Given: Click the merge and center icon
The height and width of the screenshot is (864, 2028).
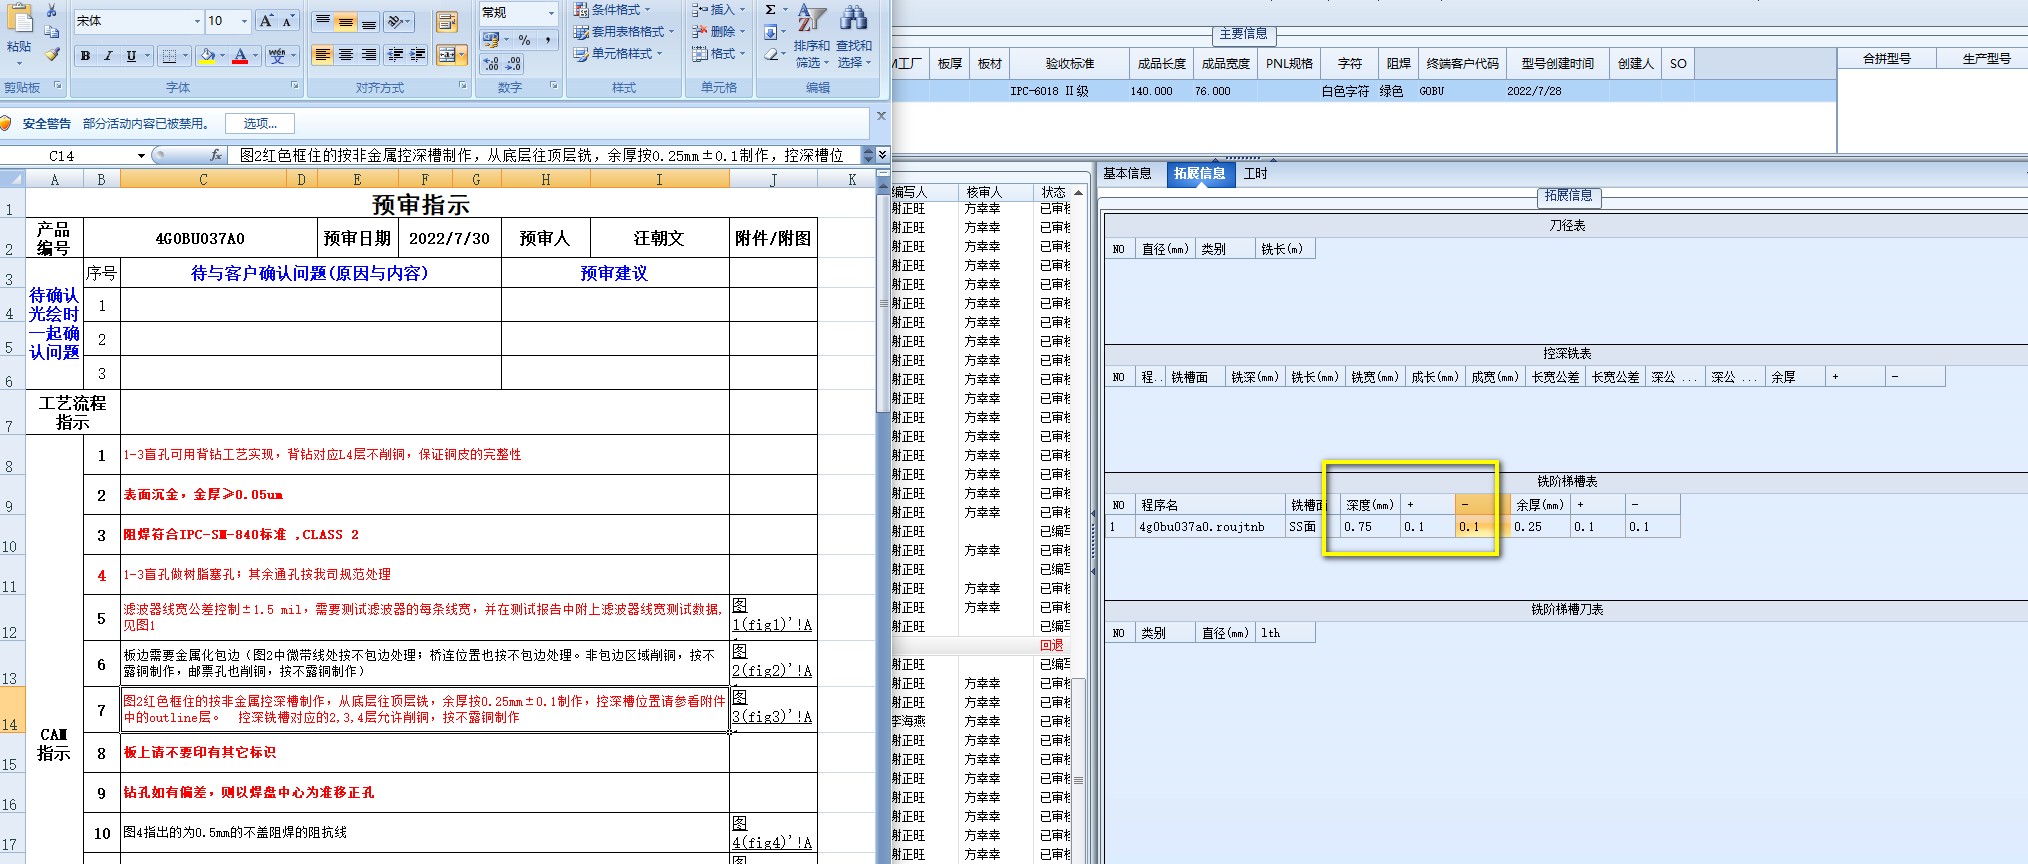Looking at the screenshot, I should (447, 54).
